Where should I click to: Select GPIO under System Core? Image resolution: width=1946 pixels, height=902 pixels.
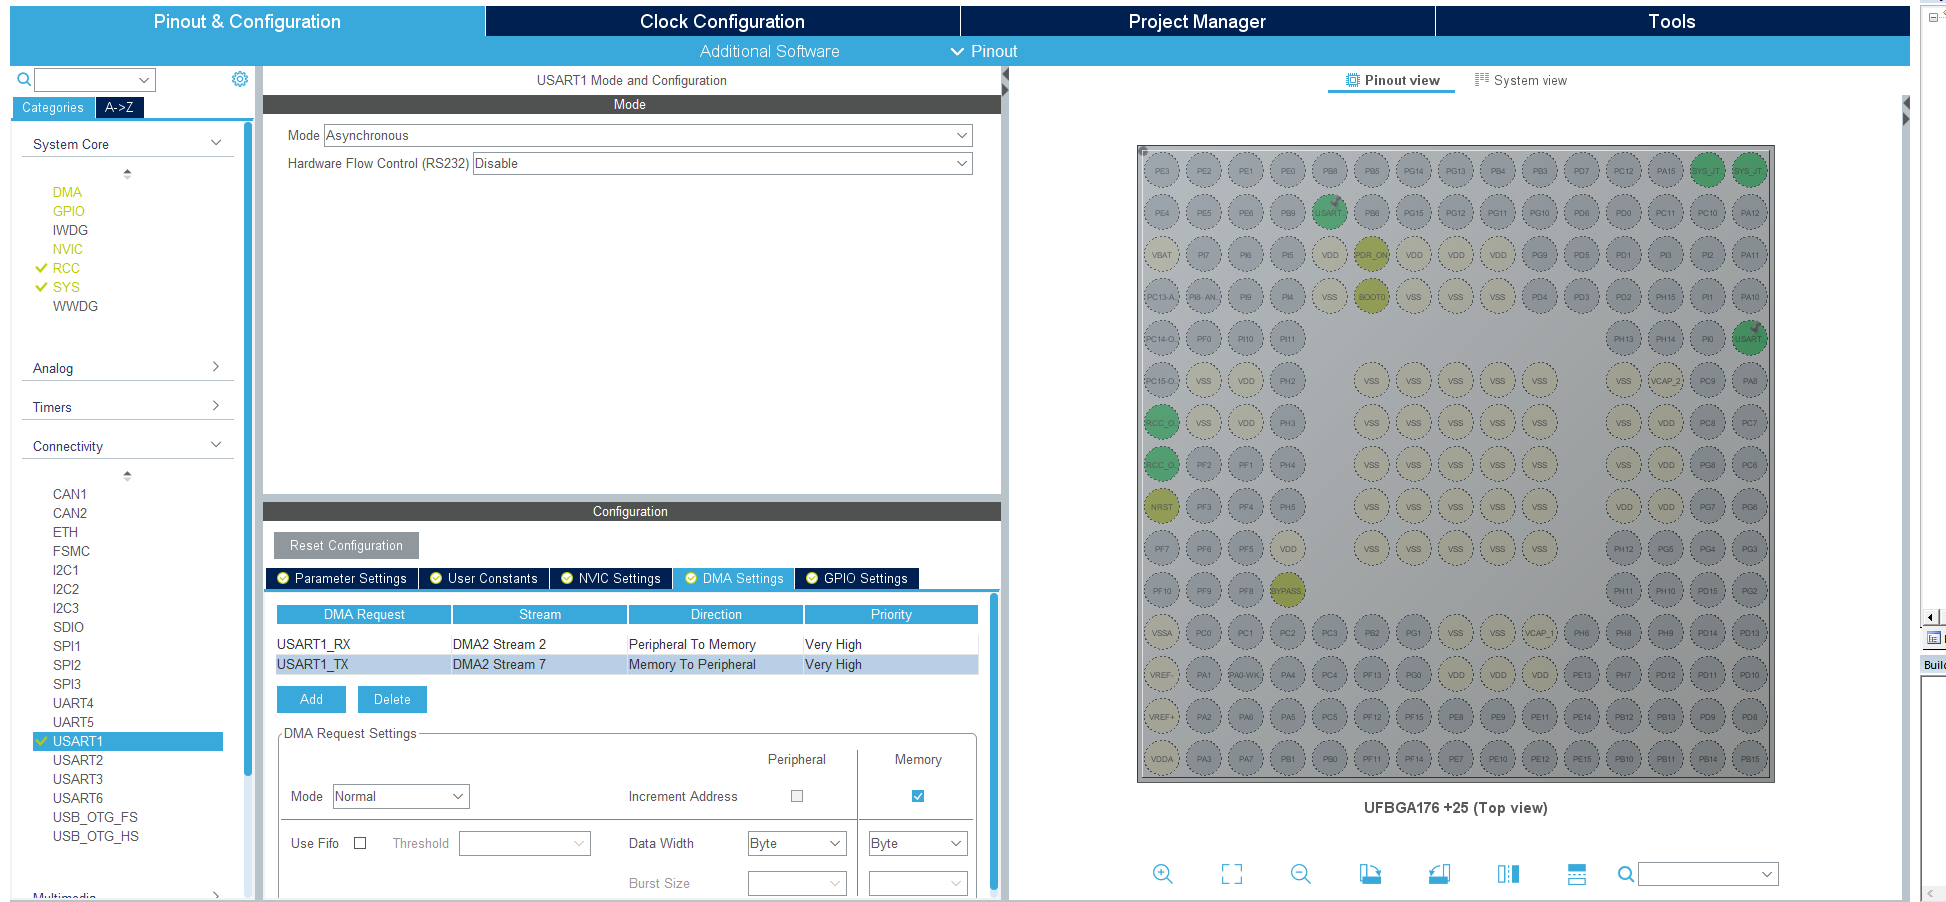click(69, 211)
